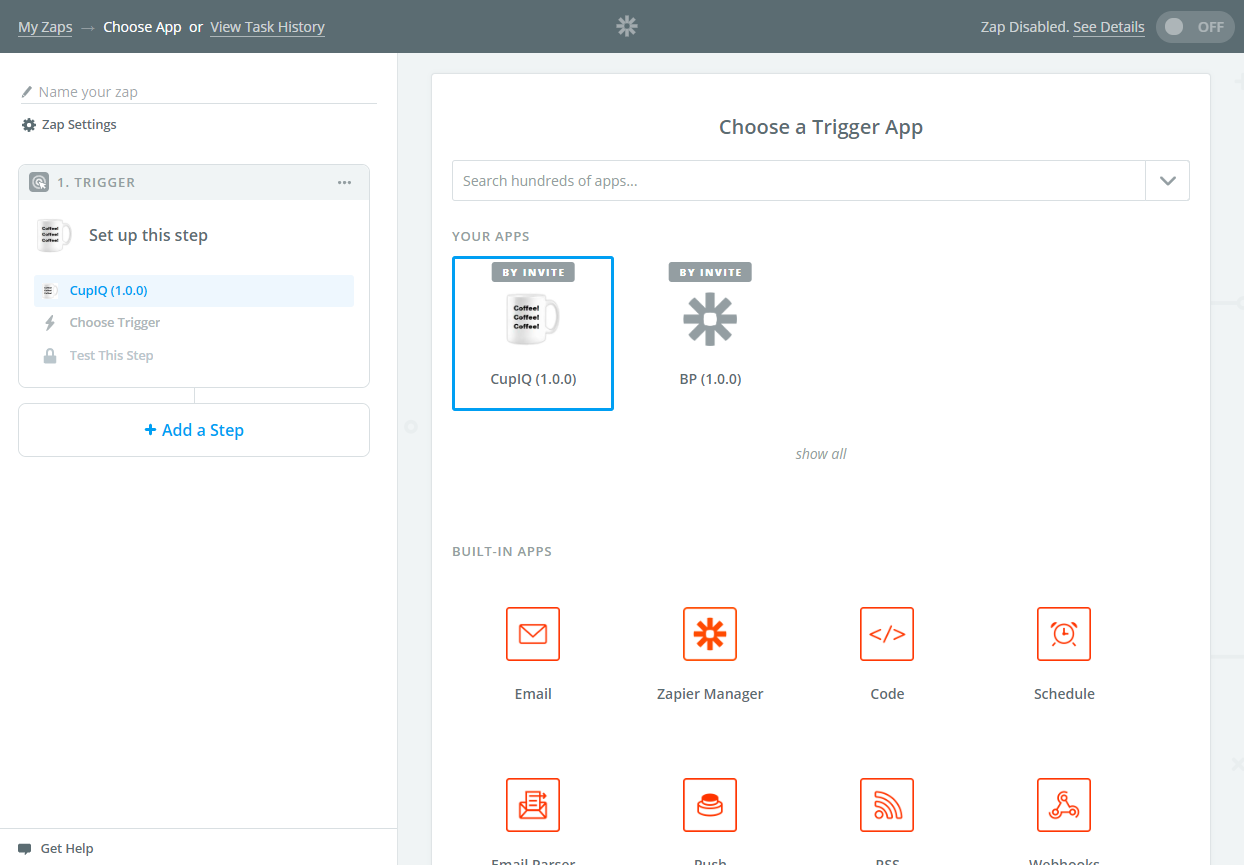Click the Code app label

(887, 694)
